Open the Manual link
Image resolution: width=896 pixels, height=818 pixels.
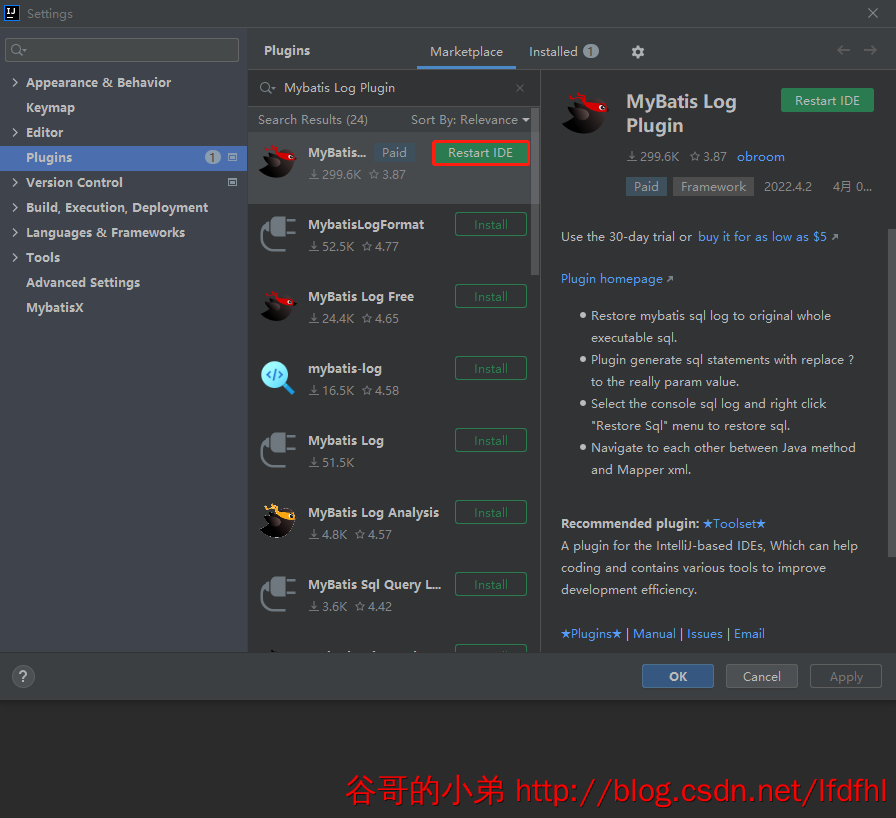click(x=654, y=634)
